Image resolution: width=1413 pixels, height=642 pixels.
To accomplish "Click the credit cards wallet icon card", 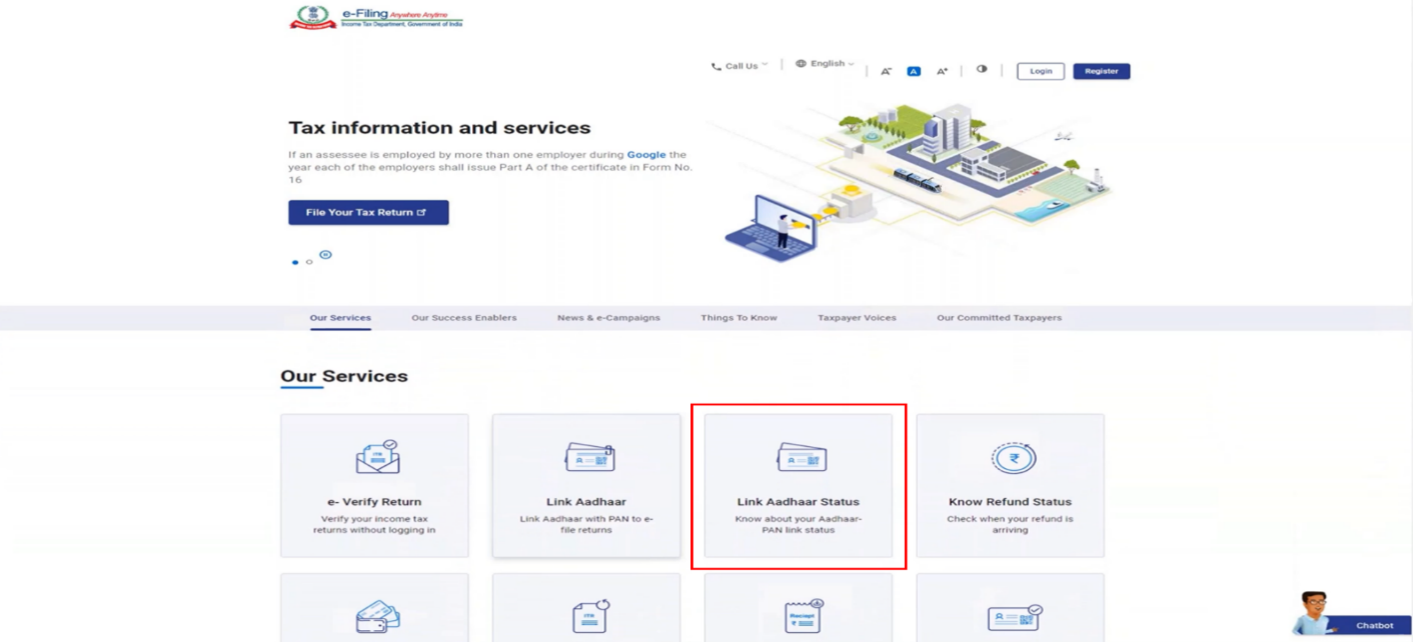I will point(377,615).
